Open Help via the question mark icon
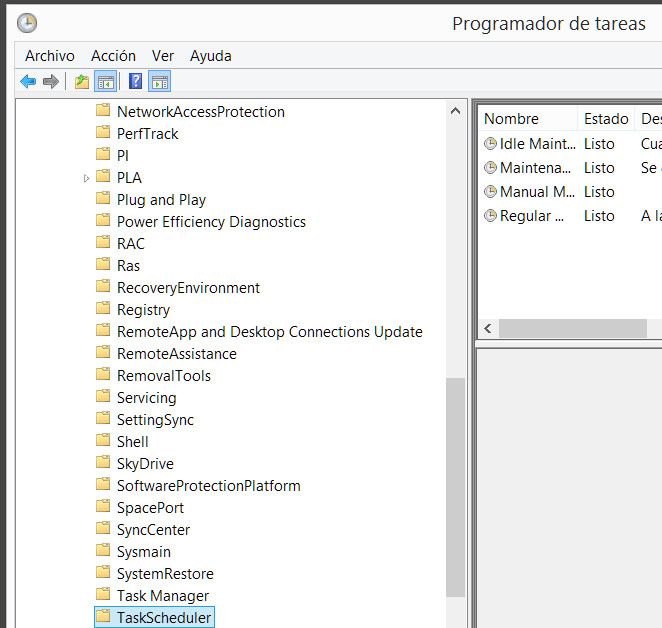Viewport: 662px width, 628px height. pos(135,82)
